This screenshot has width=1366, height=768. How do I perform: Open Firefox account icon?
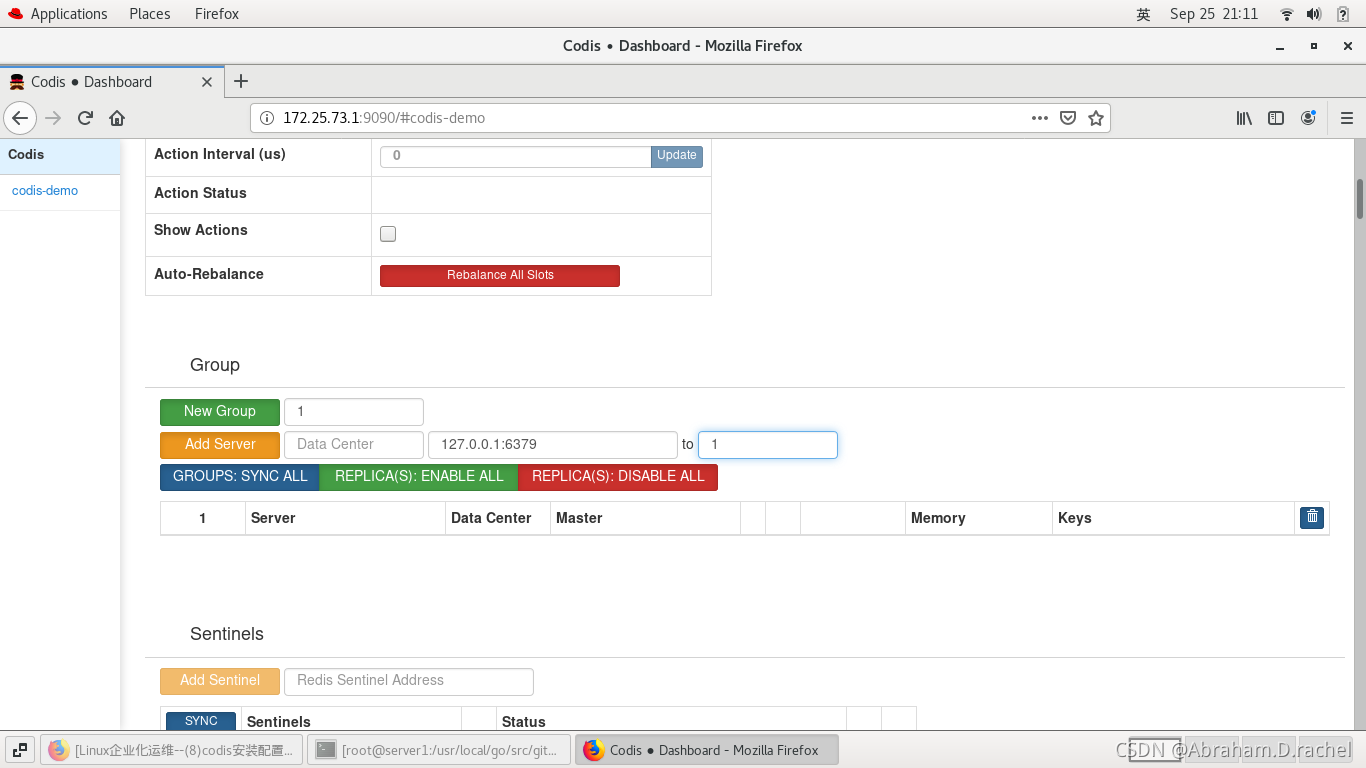1308,118
